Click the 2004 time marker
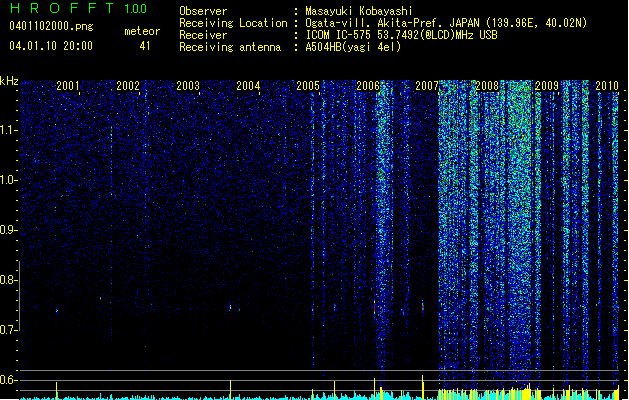The height and width of the screenshot is (400, 629). 248,85
